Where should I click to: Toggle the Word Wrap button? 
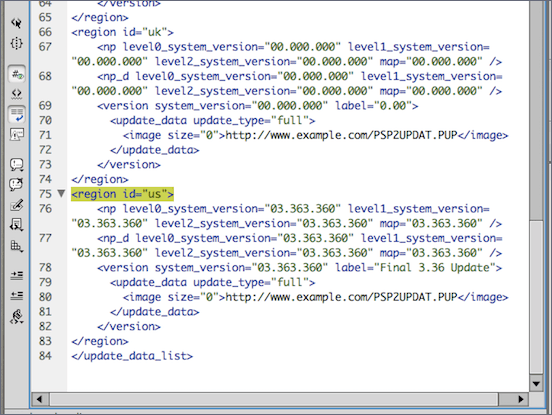click(x=17, y=115)
